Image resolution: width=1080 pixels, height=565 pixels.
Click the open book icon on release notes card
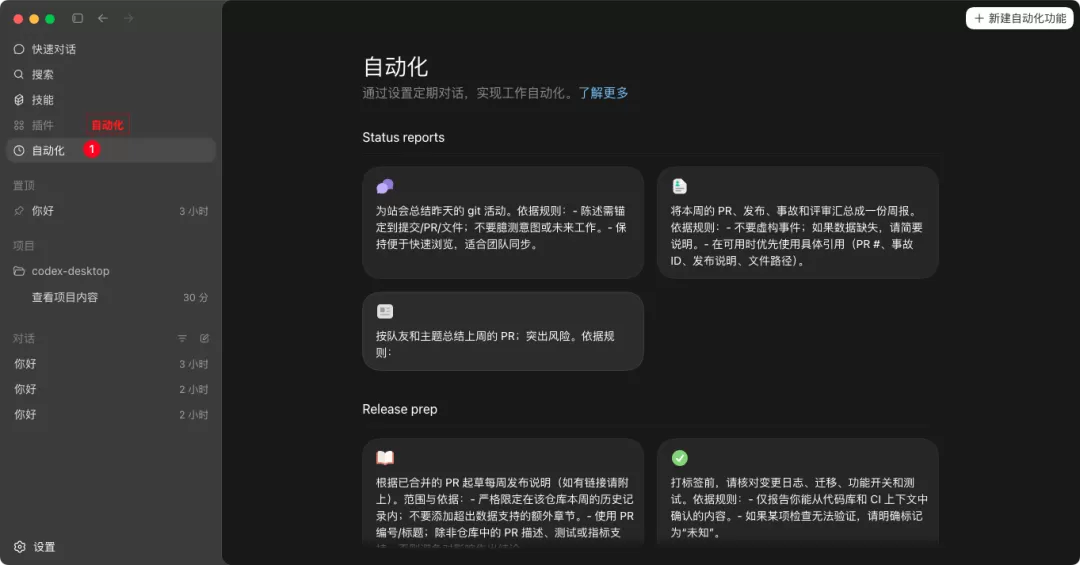coord(385,458)
